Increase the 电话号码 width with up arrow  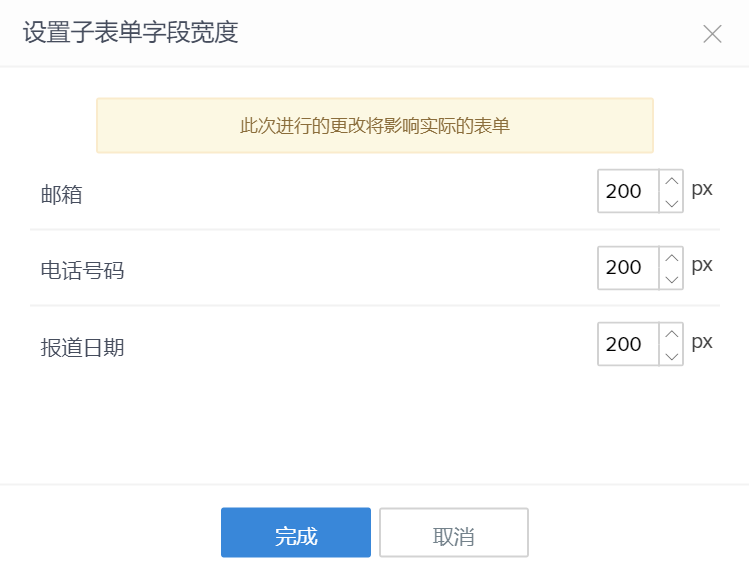point(672,257)
